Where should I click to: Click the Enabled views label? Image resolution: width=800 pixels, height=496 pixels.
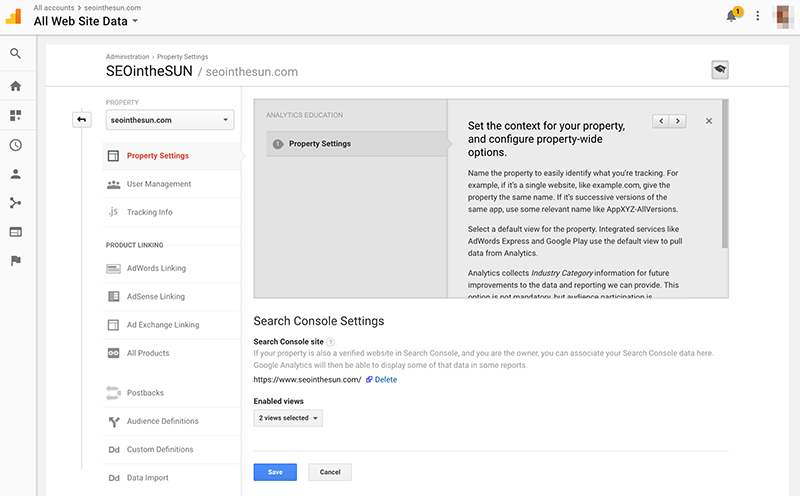pos(279,401)
